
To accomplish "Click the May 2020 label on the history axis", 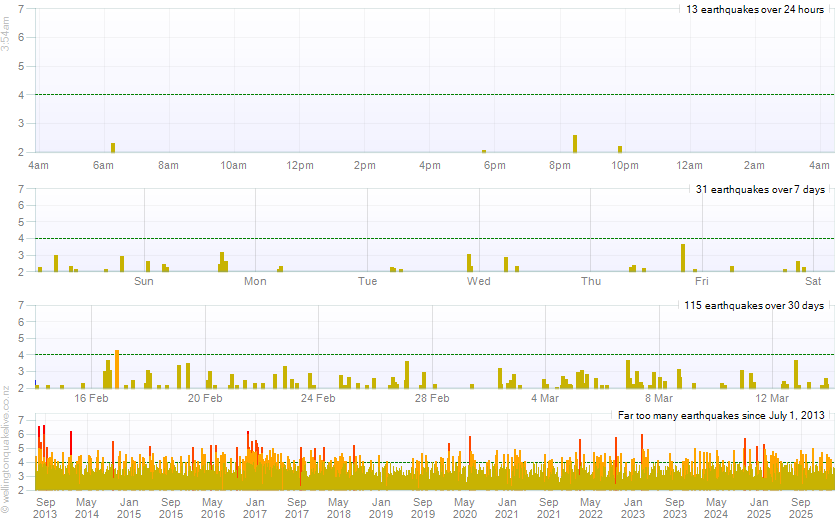I will coord(464,507).
